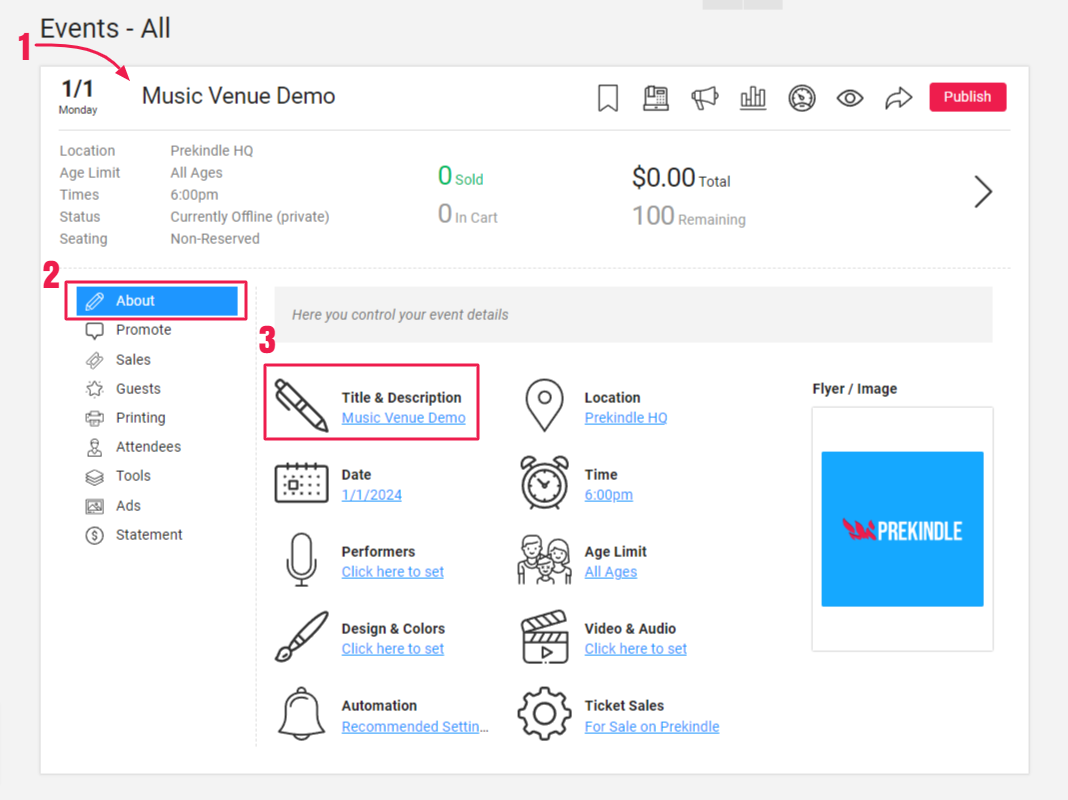1068x800 pixels.
Task: Click the map pin Location icon
Action: click(x=544, y=405)
